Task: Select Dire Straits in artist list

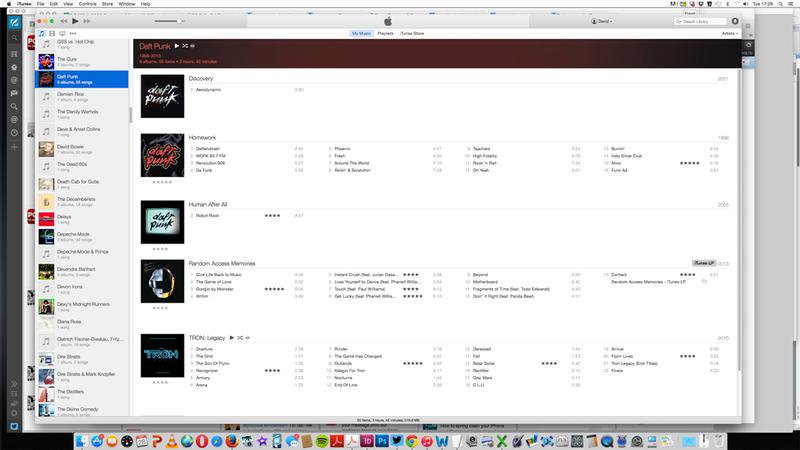Action: pyautogui.click(x=82, y=359)
